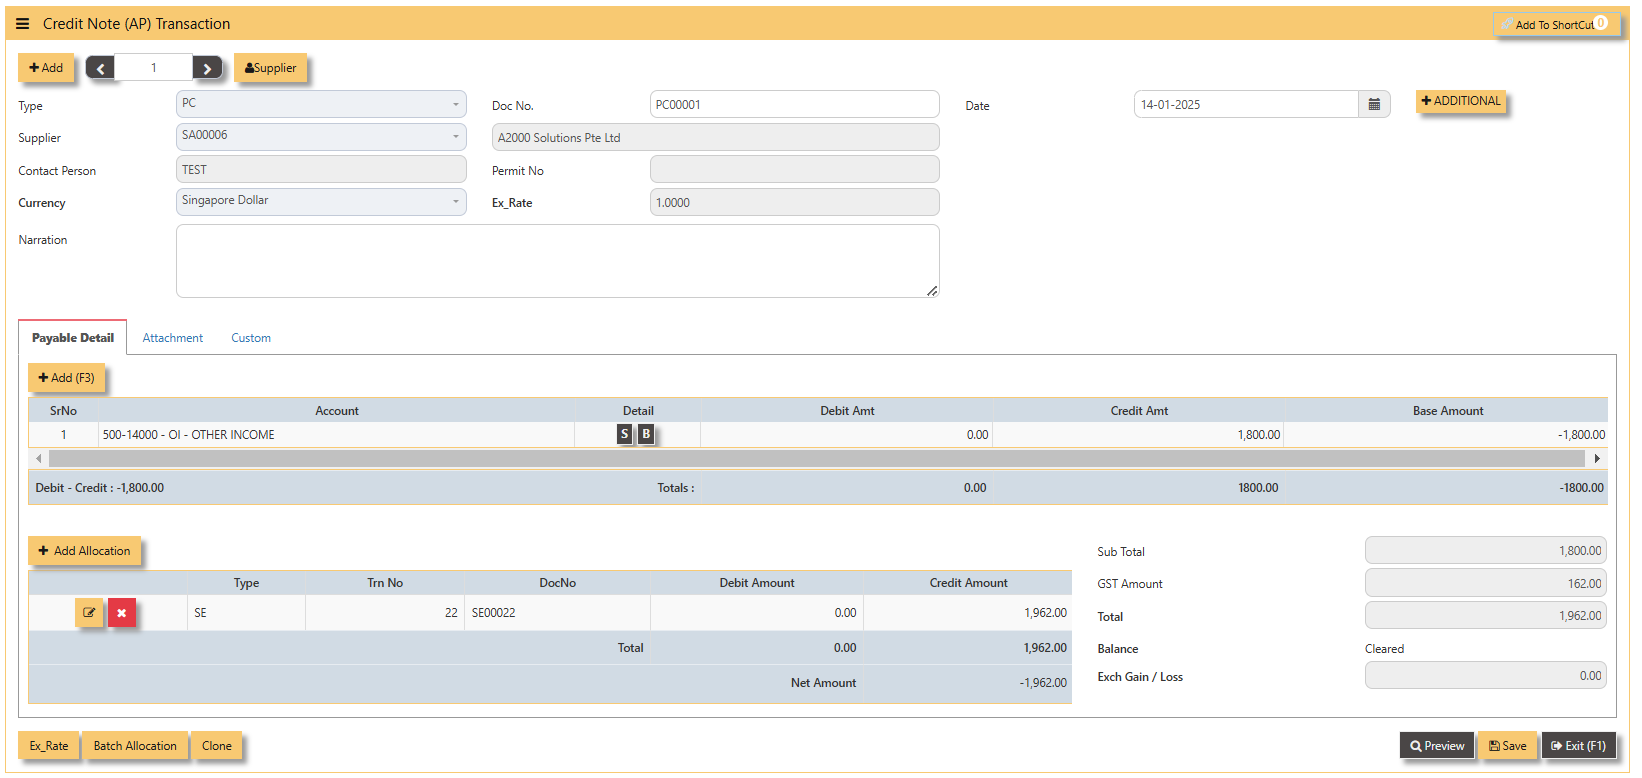
Task: Click the Exch Gain / Loss field
Action: (1485, 676)
